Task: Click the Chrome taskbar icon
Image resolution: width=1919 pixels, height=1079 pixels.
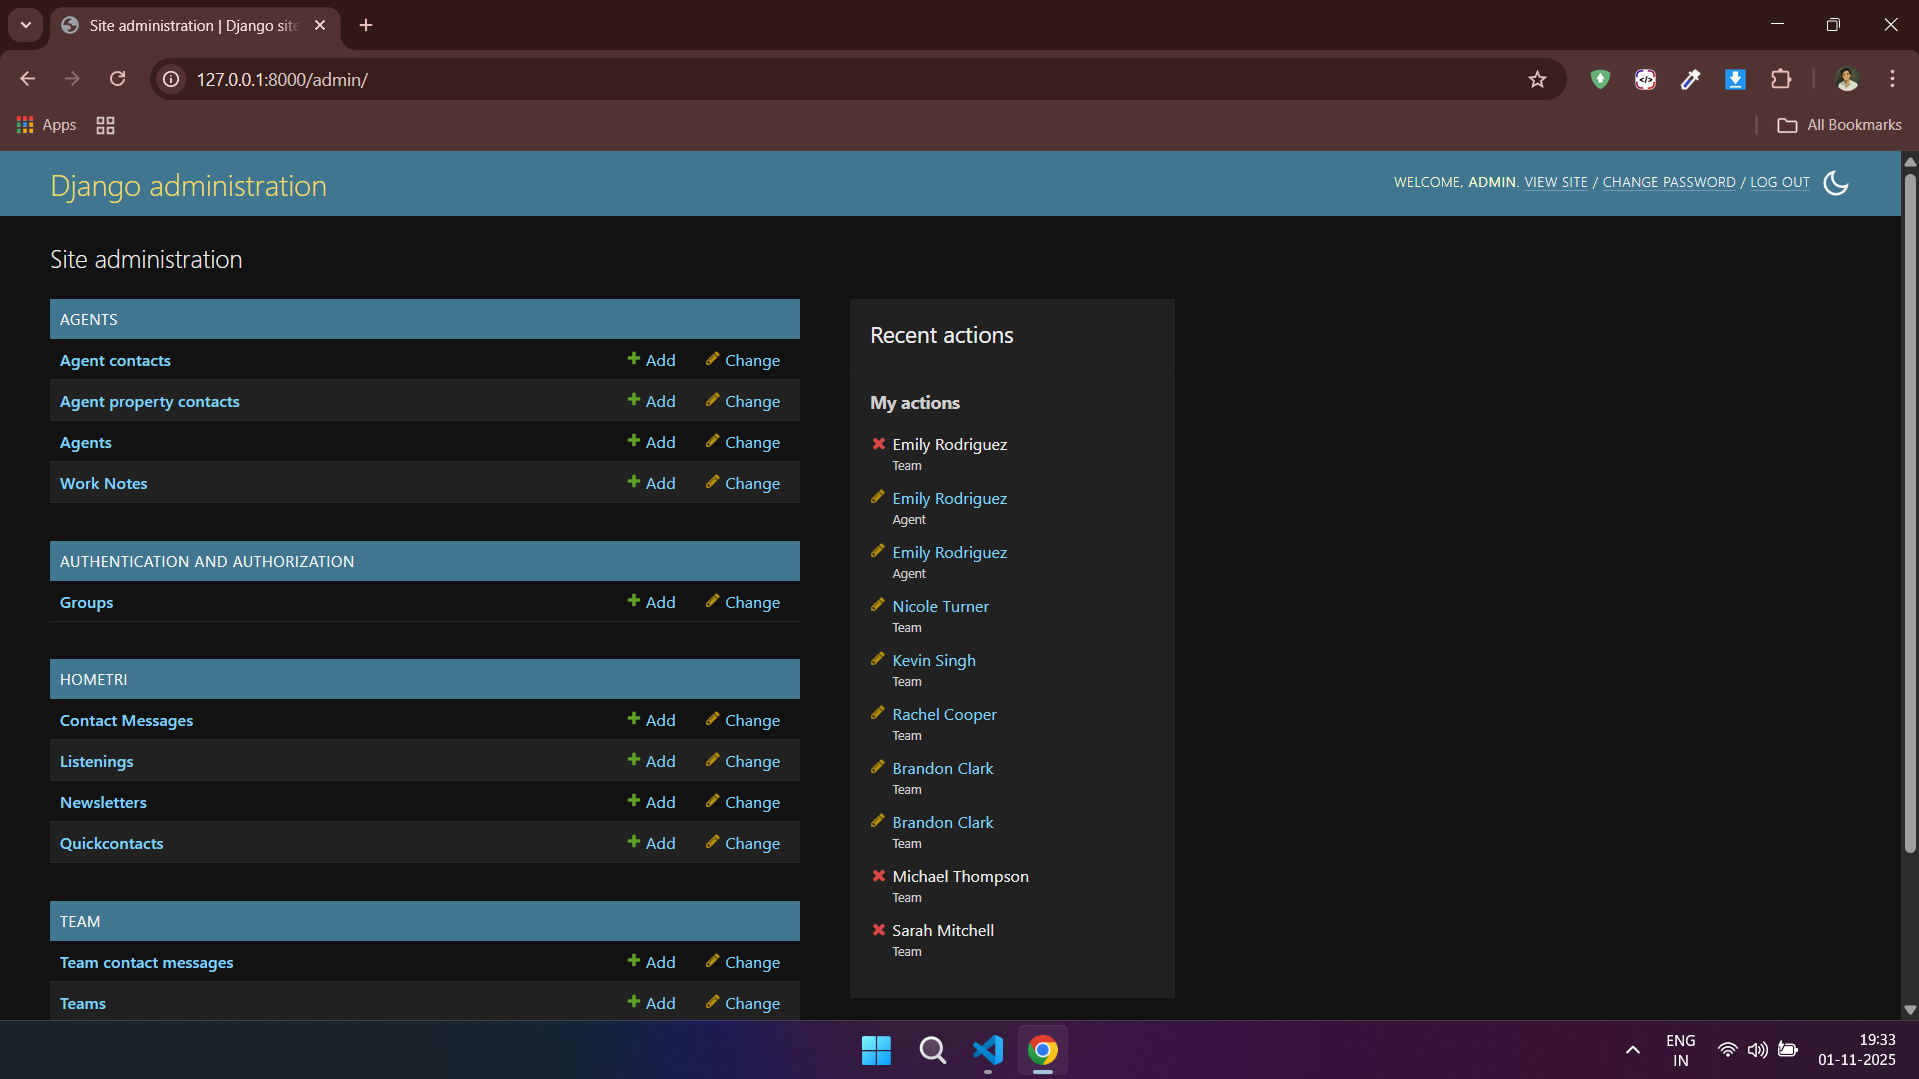Action: [x=1043, y=1050]
